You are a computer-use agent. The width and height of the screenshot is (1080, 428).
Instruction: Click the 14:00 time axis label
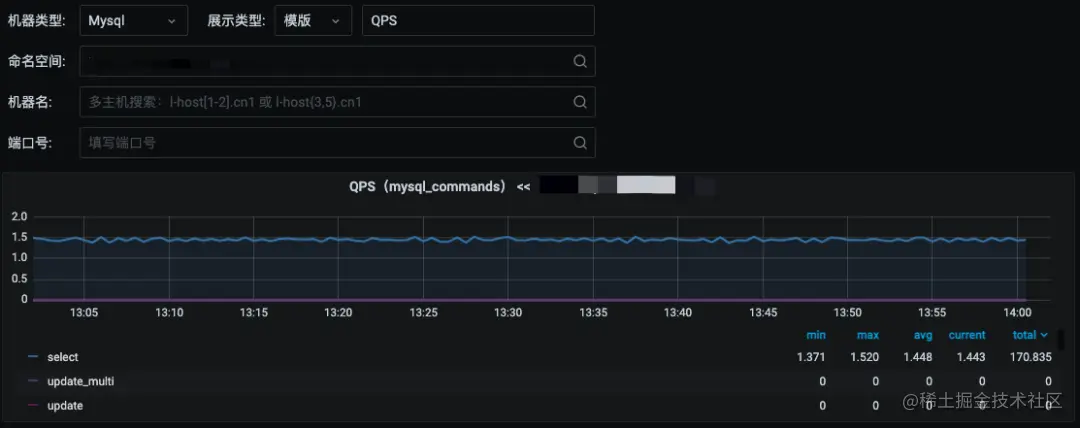1017,312
